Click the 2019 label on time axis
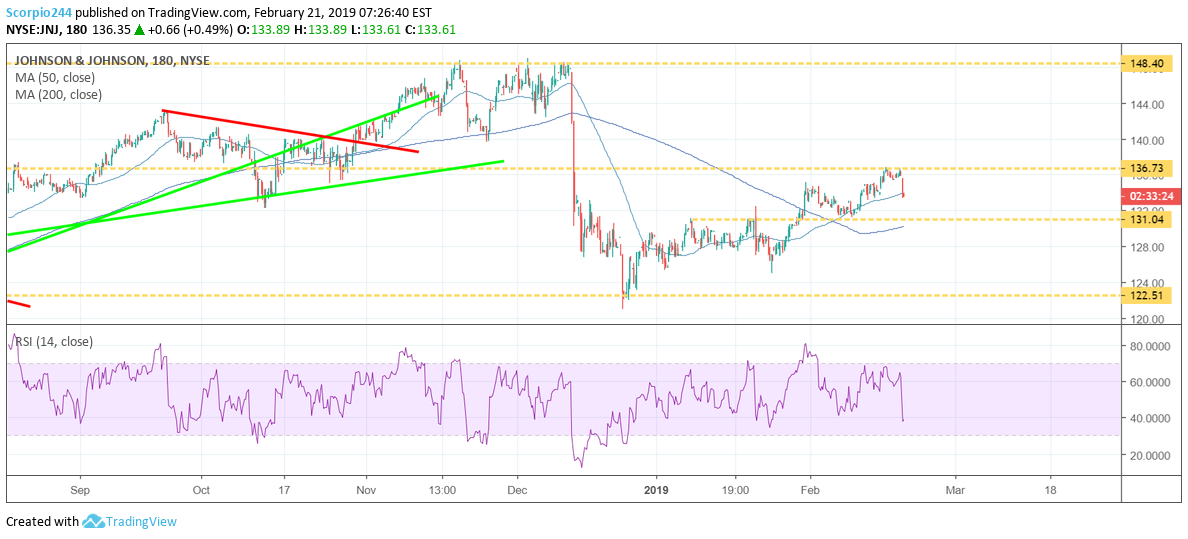The width and height of the screenshot is (1188, 539). (655, 491)
